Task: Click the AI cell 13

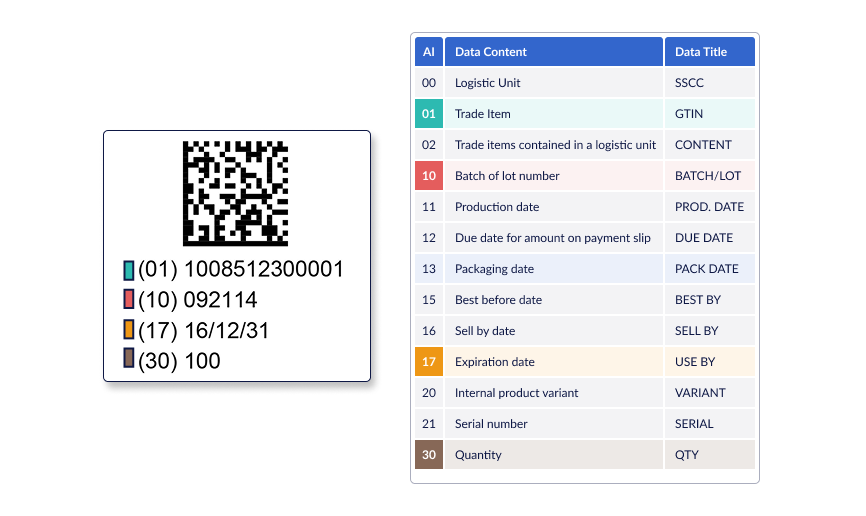Action: tap(429, 269)
